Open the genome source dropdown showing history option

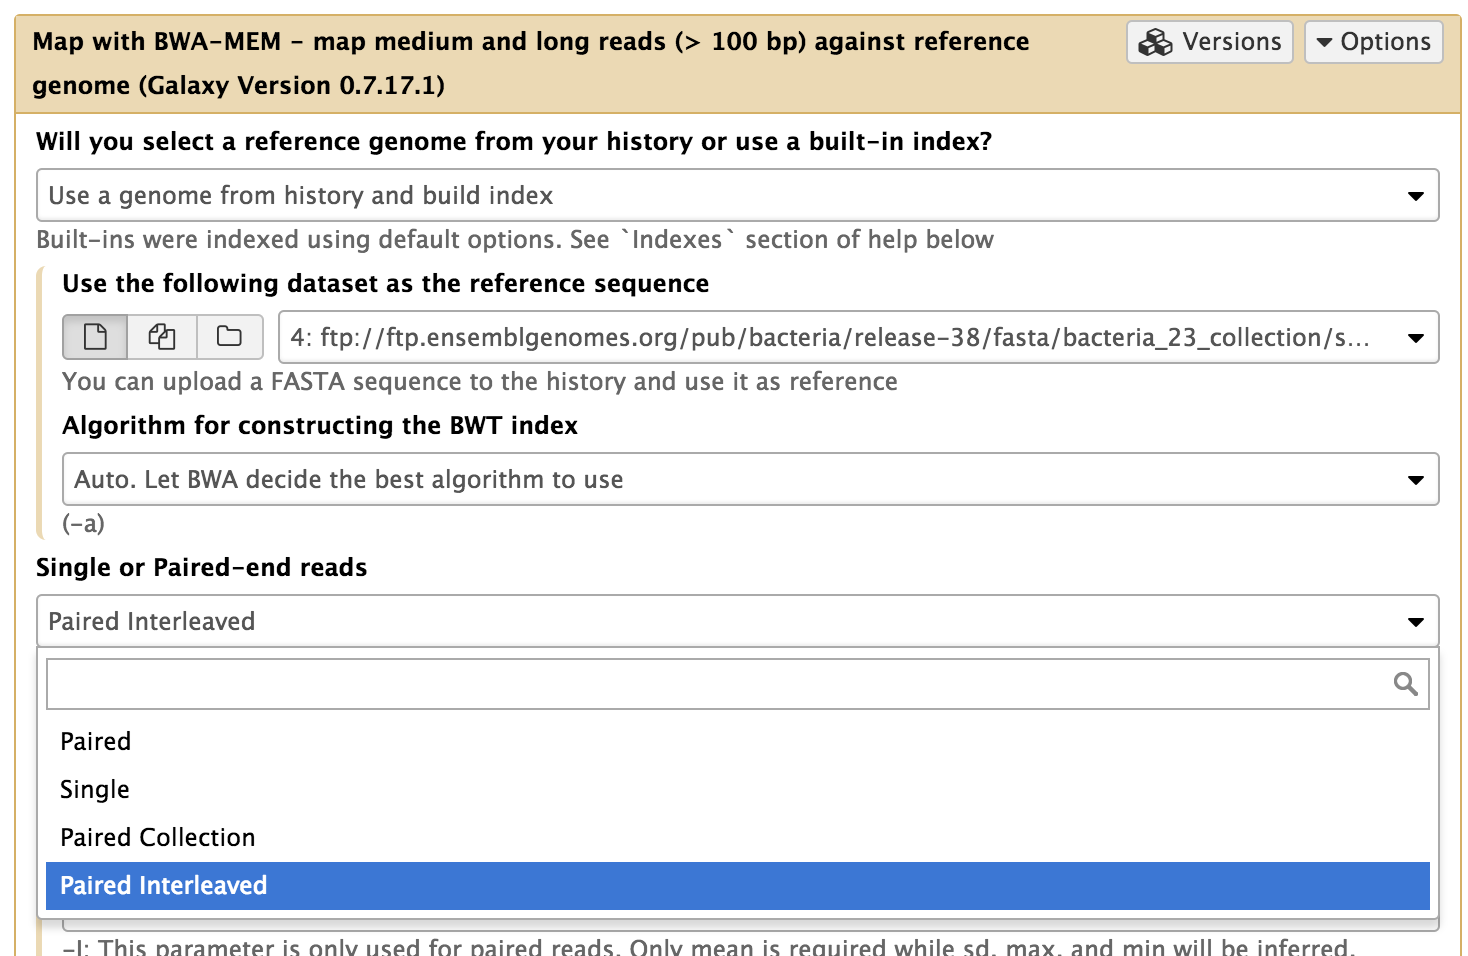point(736,195)
